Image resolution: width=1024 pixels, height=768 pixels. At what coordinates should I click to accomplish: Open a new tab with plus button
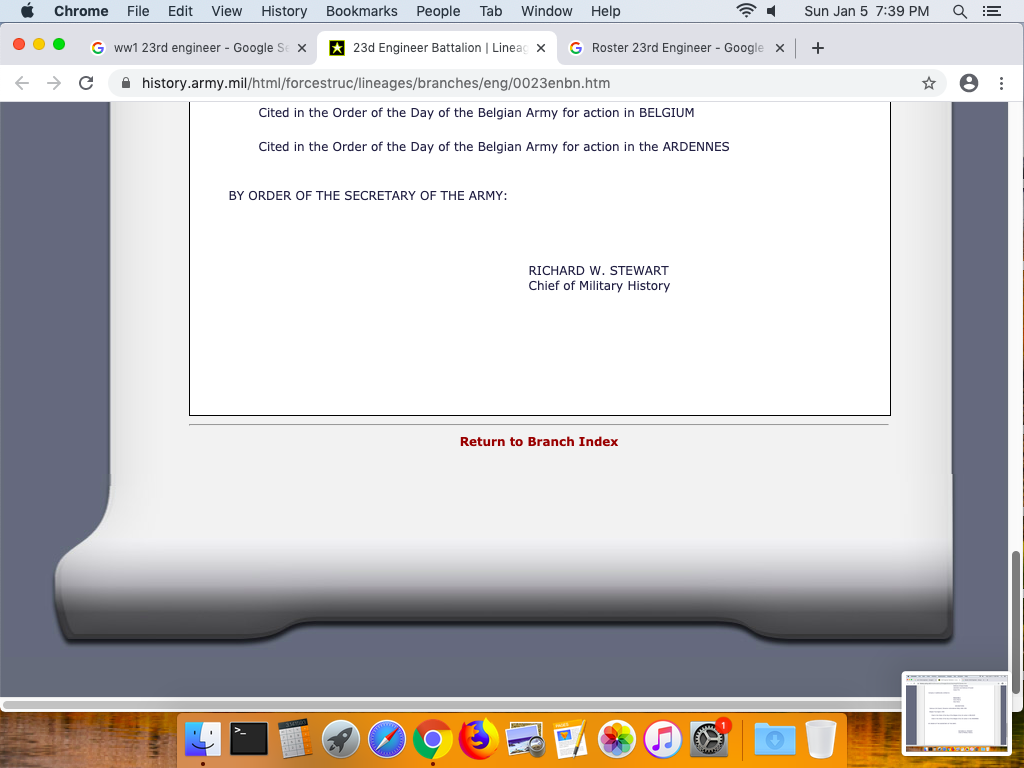click(818, 48)
